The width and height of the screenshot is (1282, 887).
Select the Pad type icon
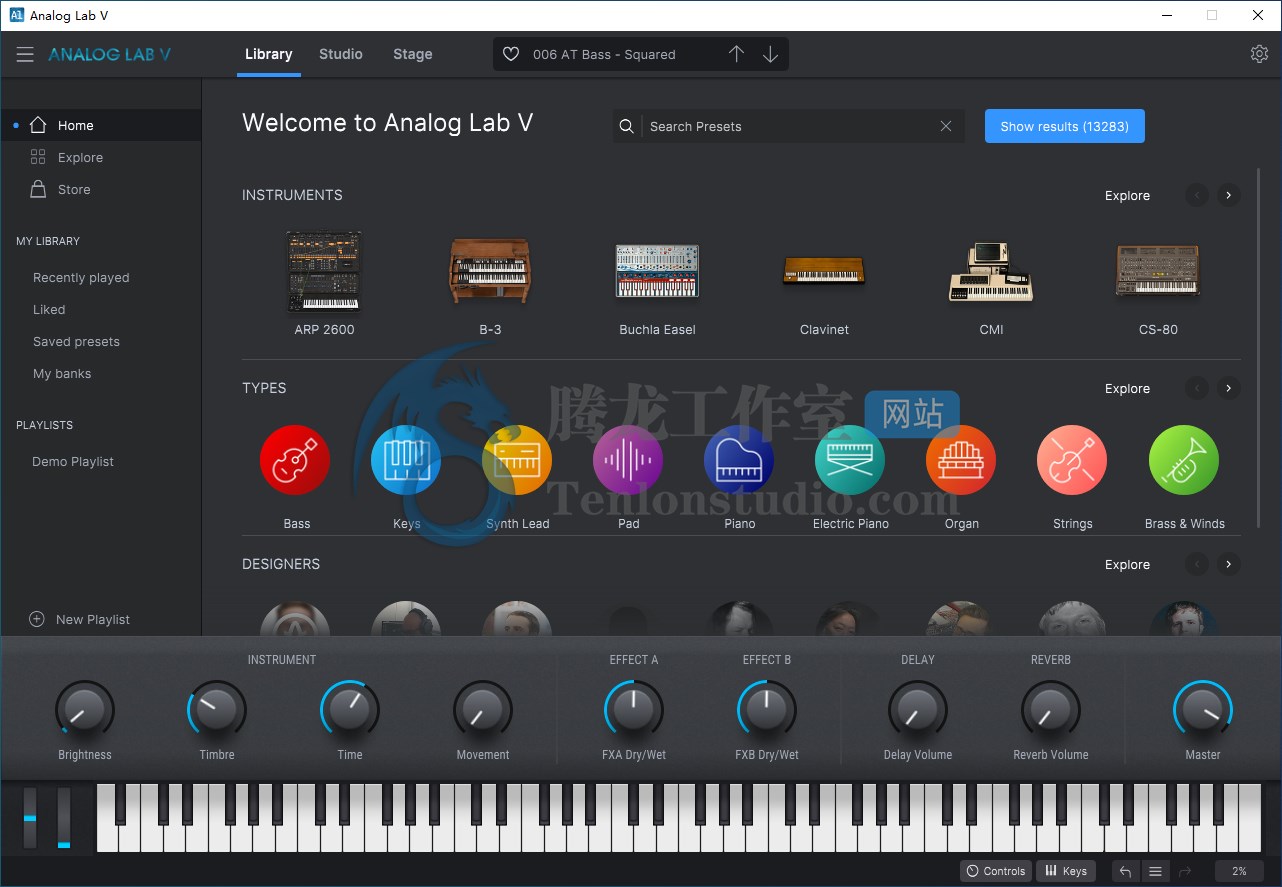coord(628,460)
